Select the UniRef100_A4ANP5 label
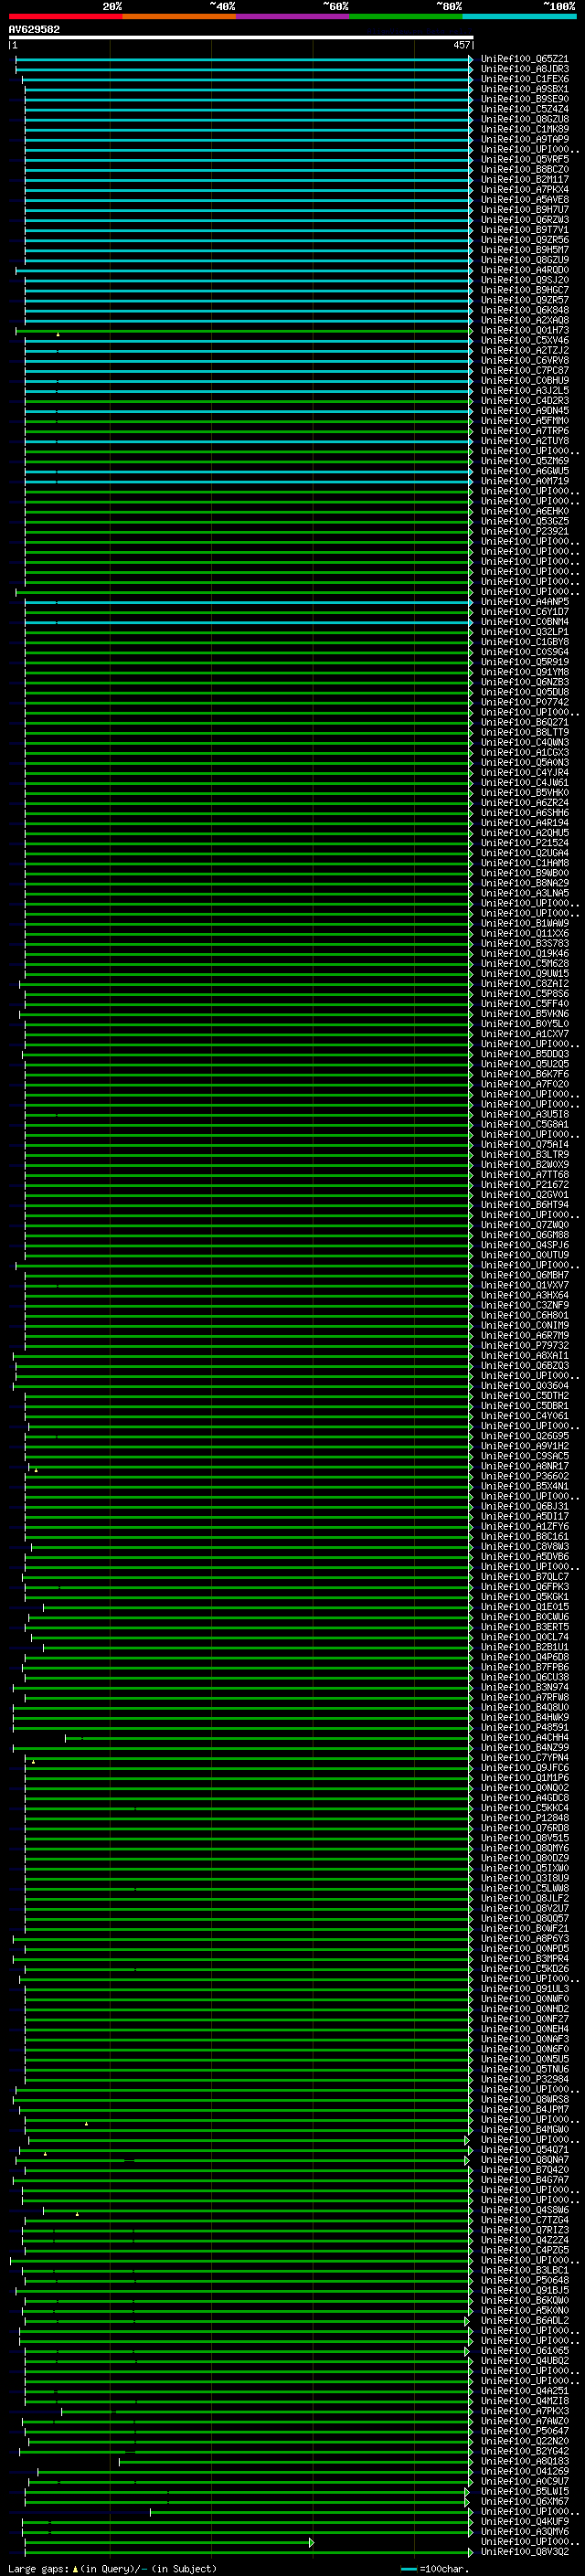 524,602
